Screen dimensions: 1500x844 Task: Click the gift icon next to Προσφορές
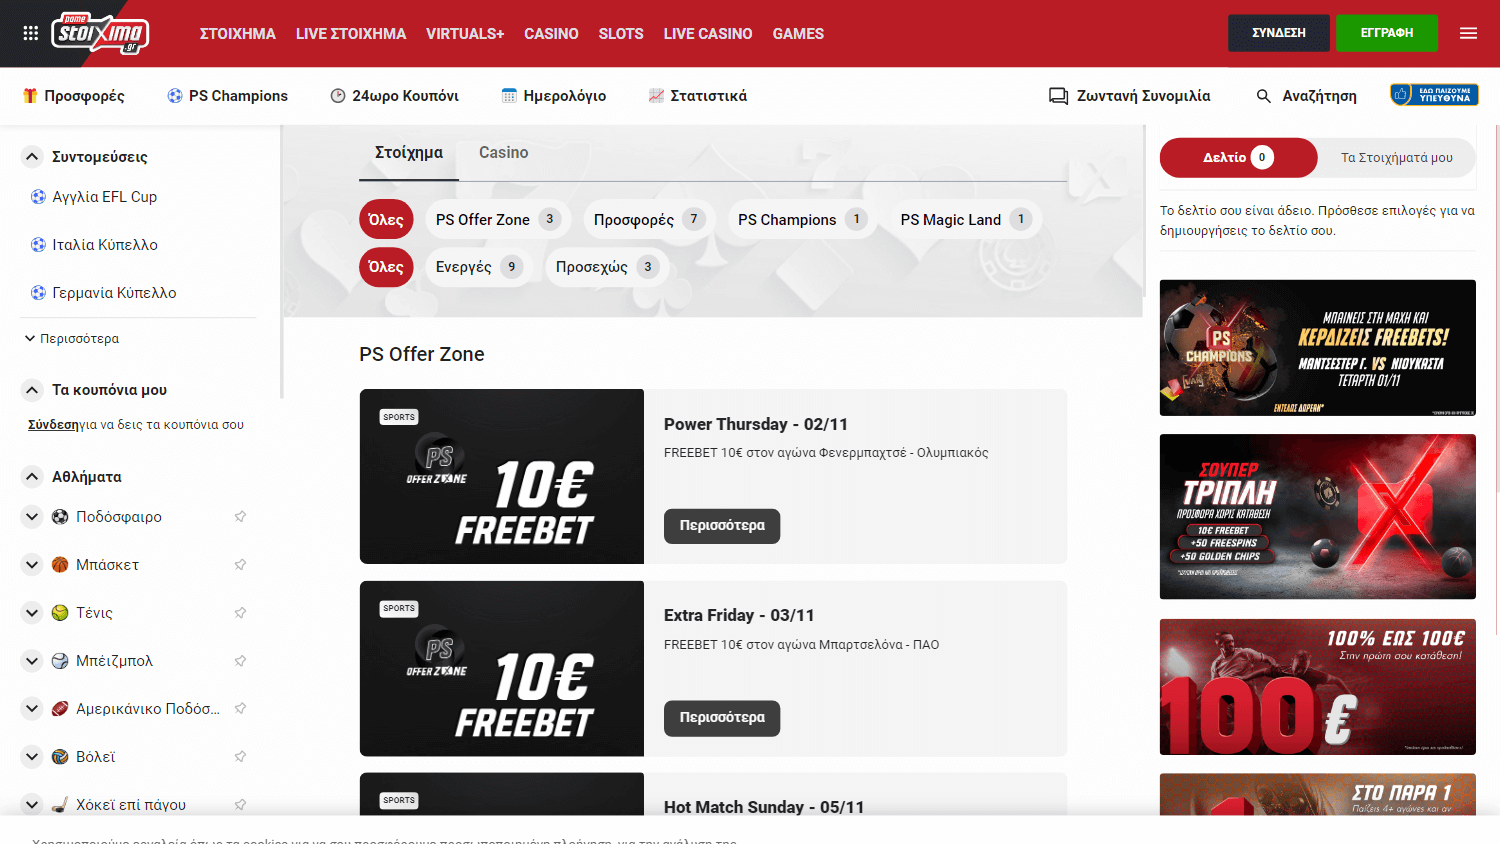pos(30,96)
